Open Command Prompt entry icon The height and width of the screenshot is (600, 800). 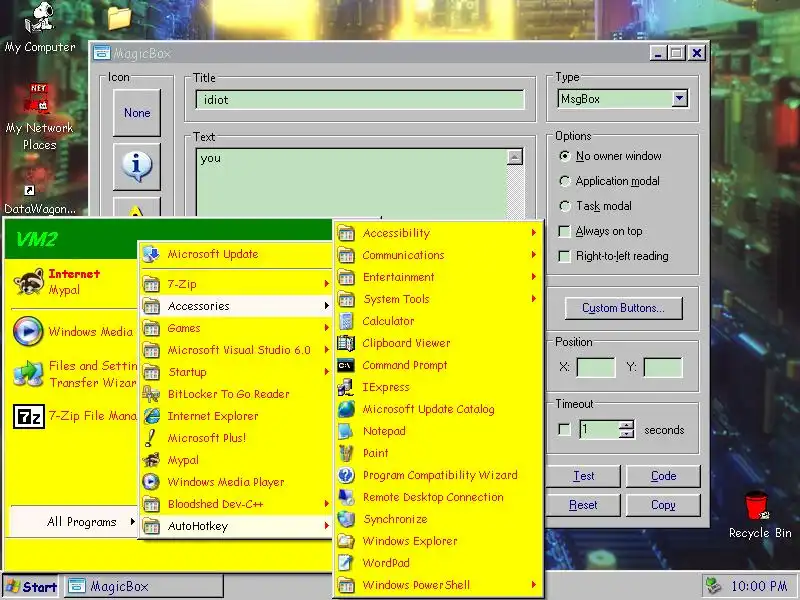[346, 365]
